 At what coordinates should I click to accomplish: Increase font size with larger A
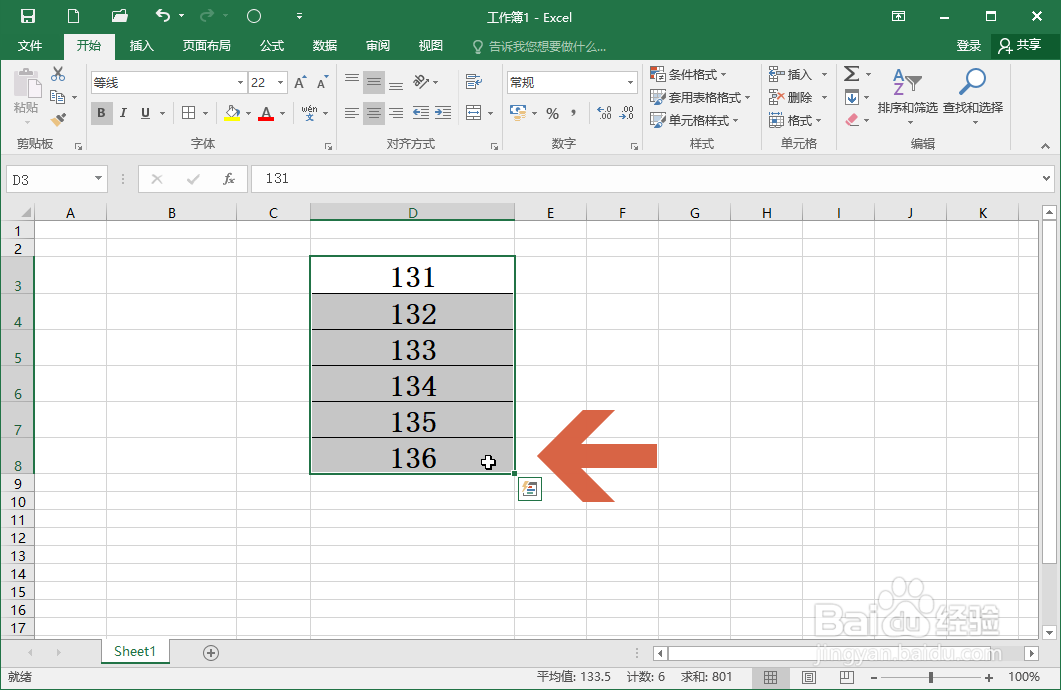click(x=300, y=83)
